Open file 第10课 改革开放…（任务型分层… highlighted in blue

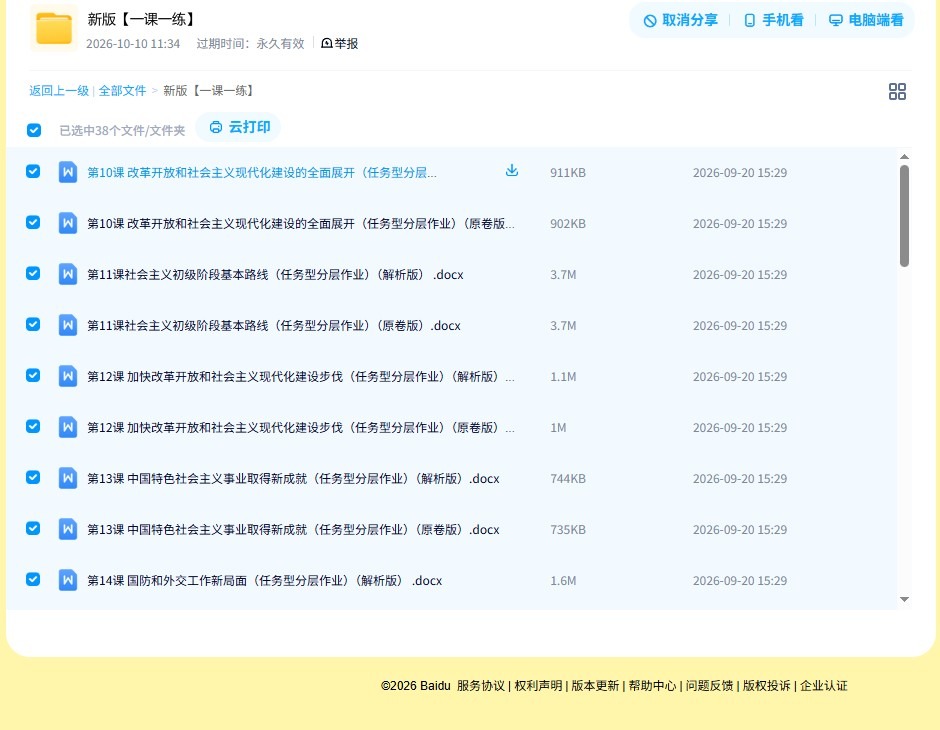(x=262, y=173)
